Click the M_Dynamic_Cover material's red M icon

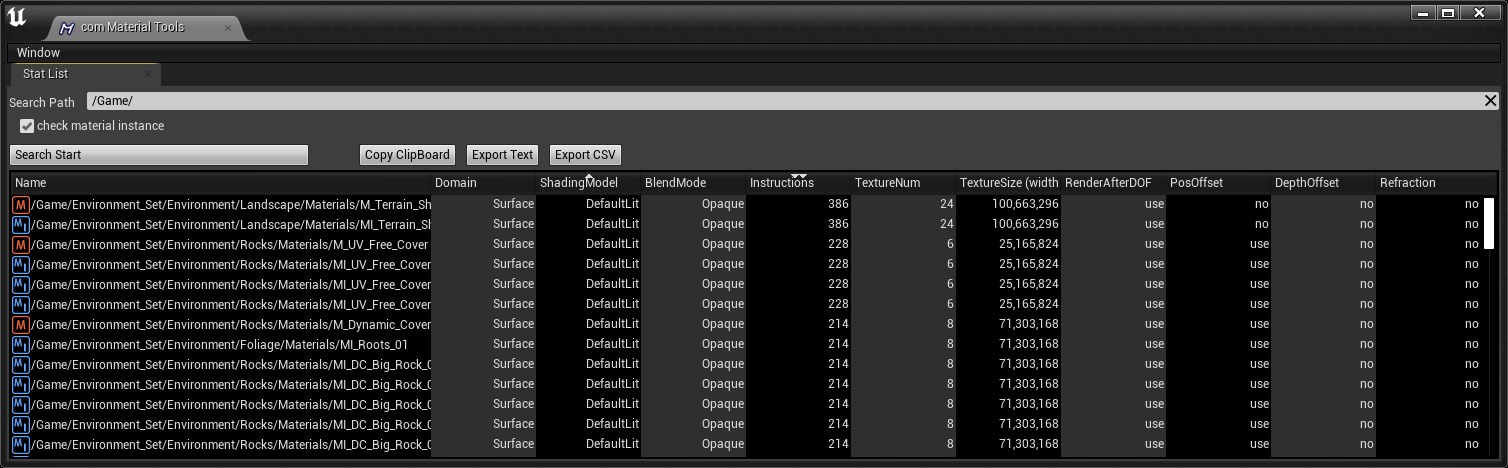coord(21,324)
